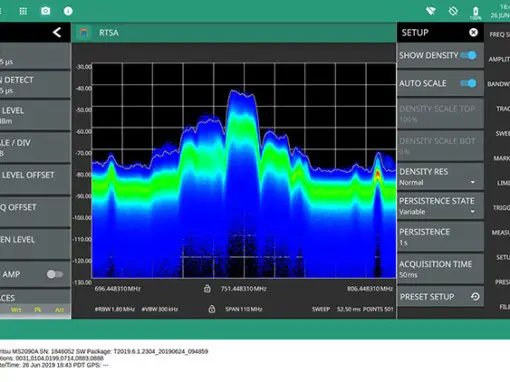Open PERSISTENCE STATE dropdown

point(440,206)
